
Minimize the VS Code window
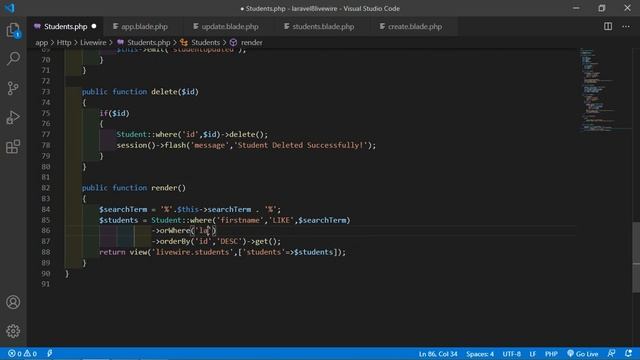(576, 8)
